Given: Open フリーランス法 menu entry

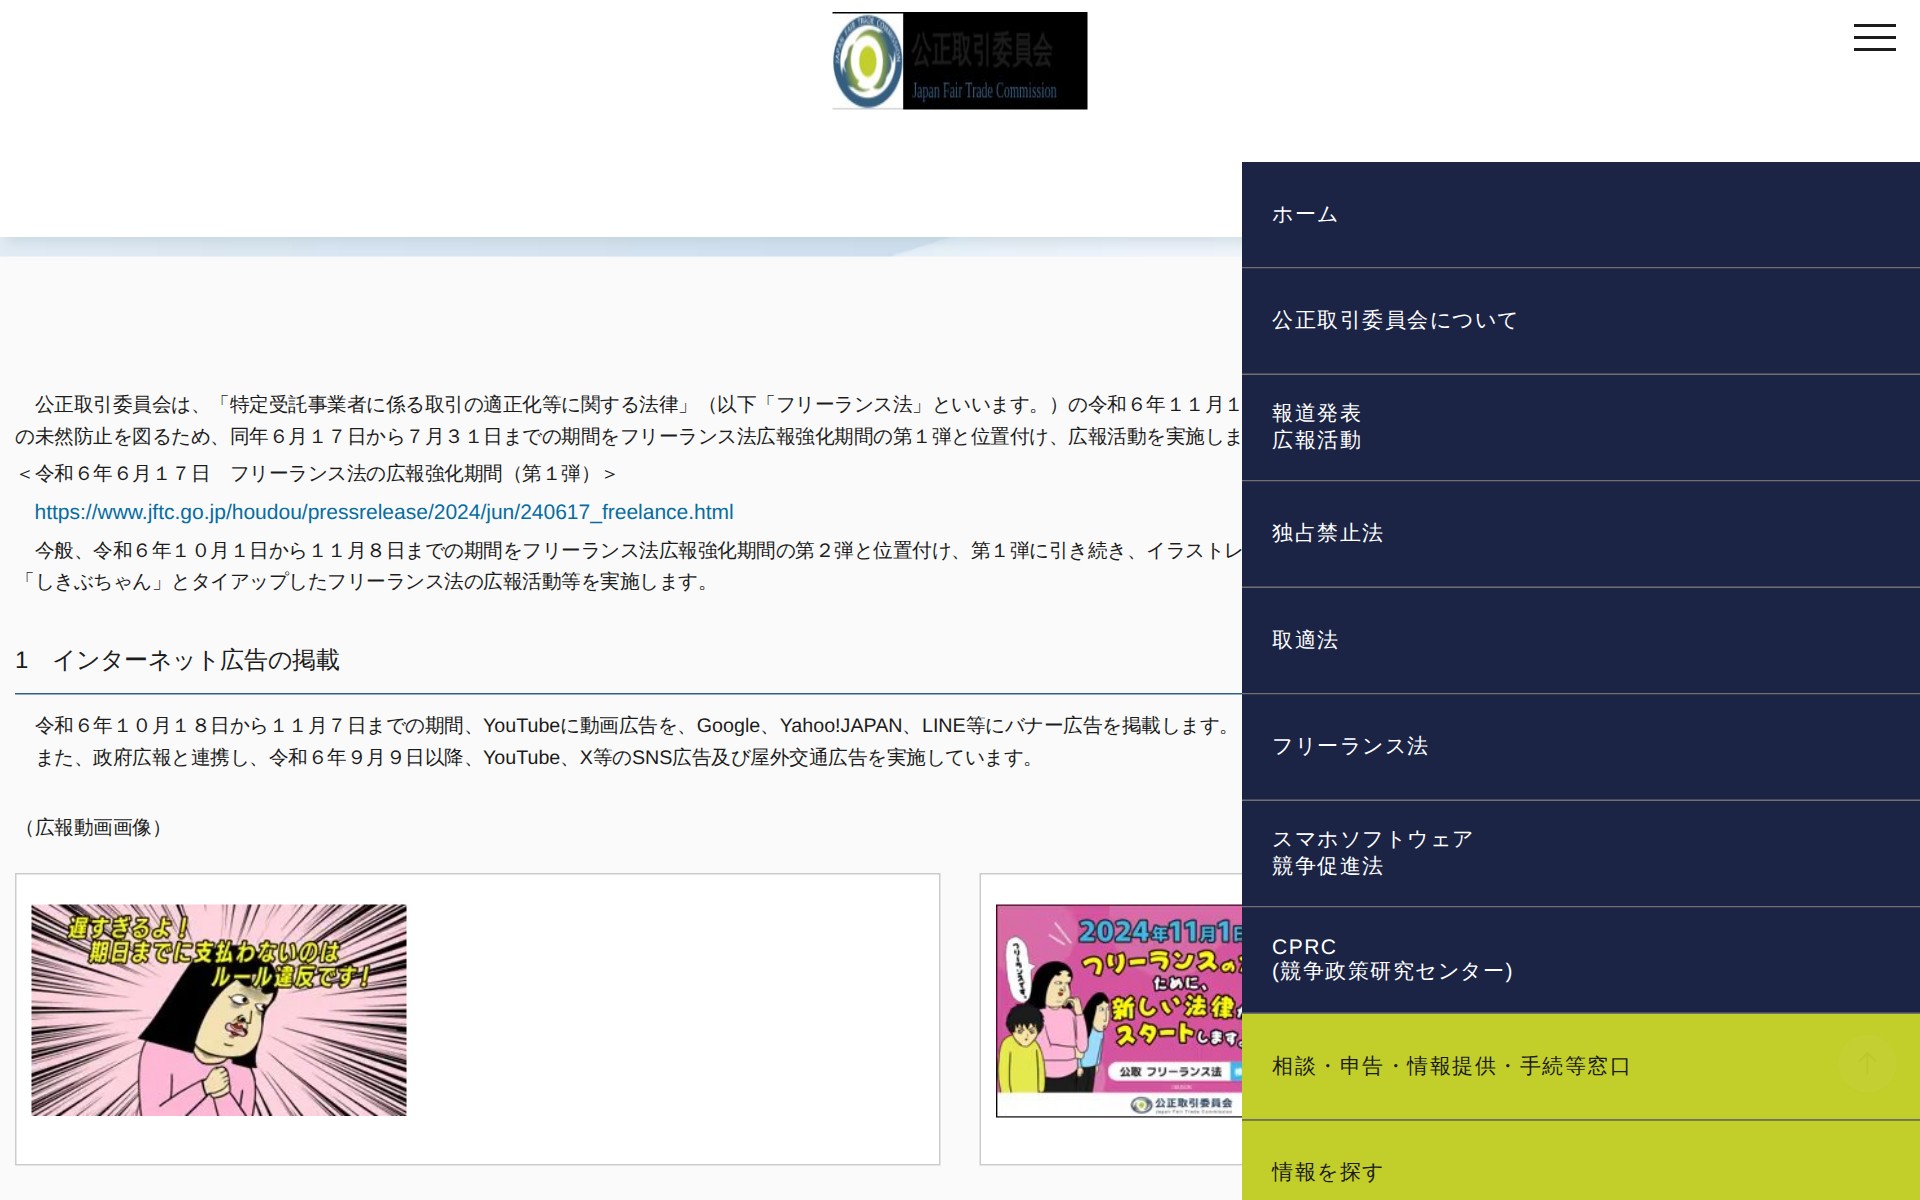Looking at the screenshot, I should coord(1349,746).
